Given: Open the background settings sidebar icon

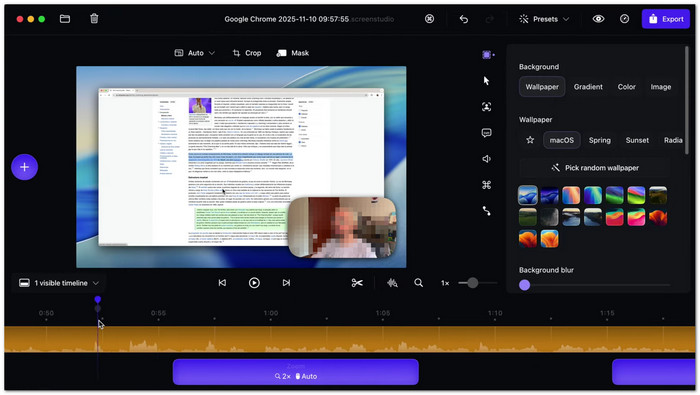Looking at the screenshot, I should point(487,54).
